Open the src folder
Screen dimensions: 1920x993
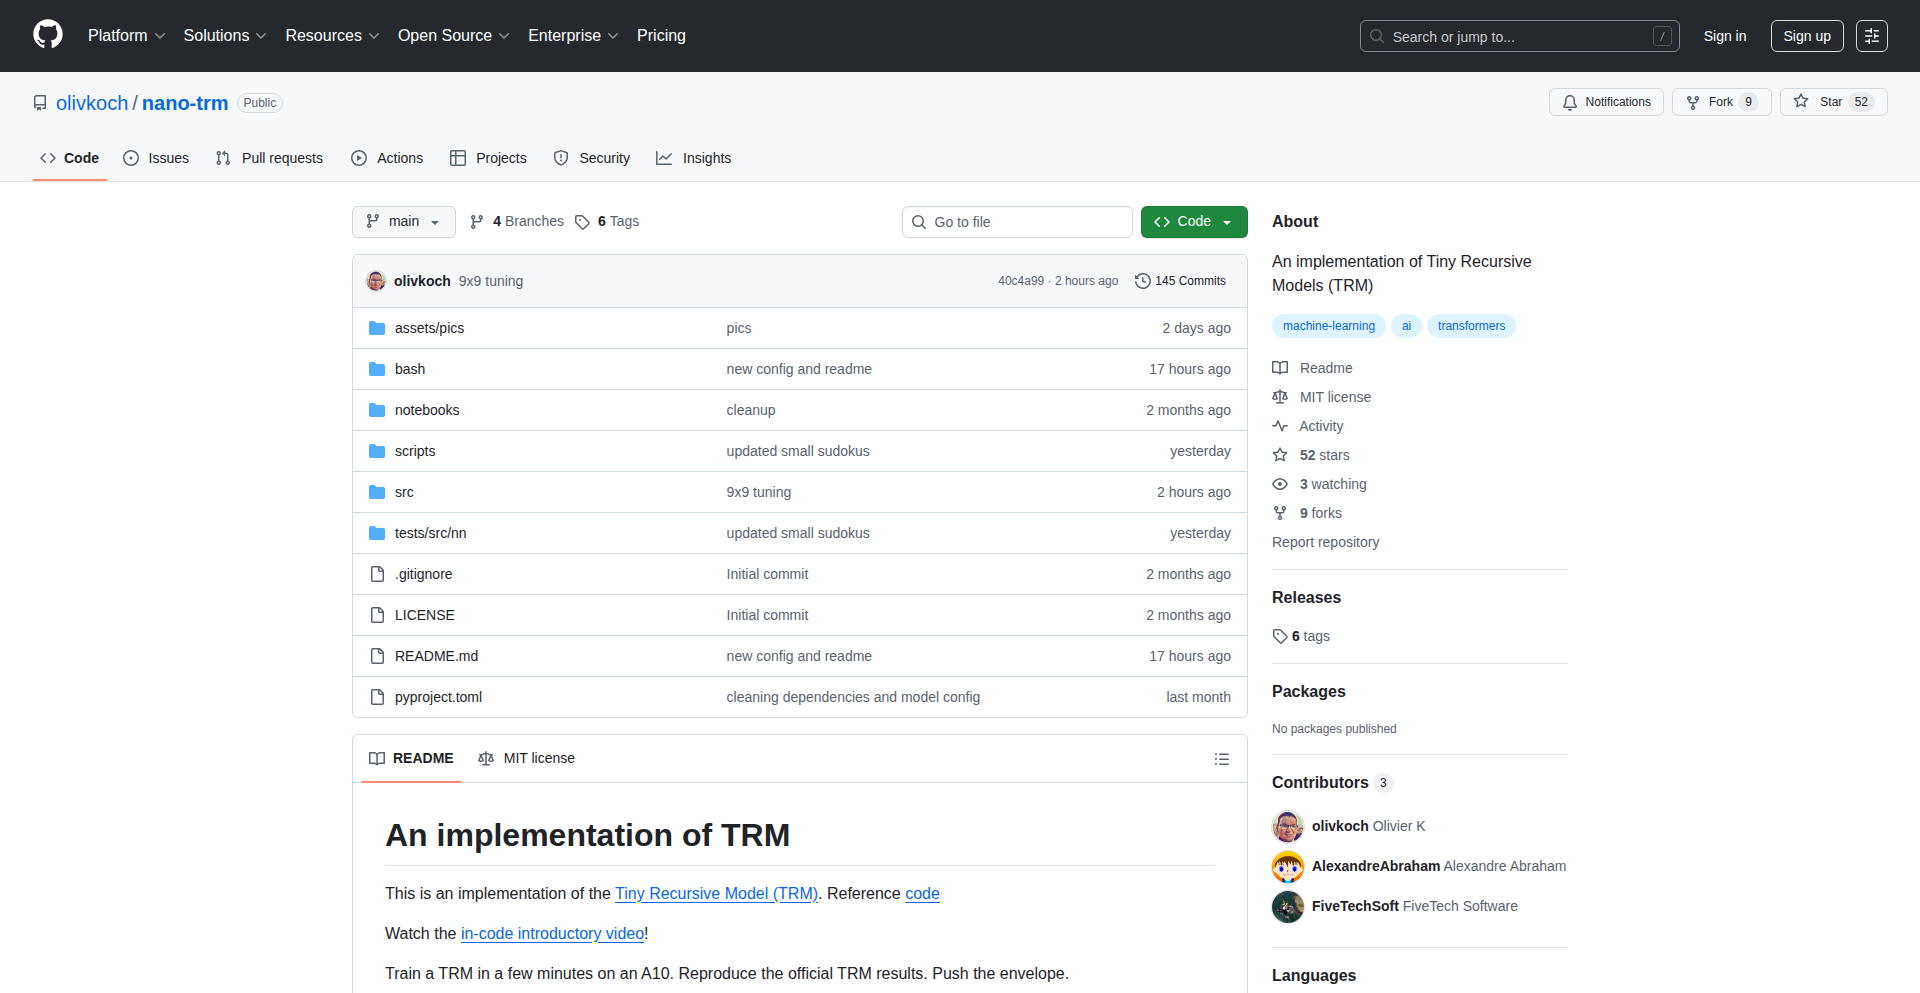click(x=404, y=492)
